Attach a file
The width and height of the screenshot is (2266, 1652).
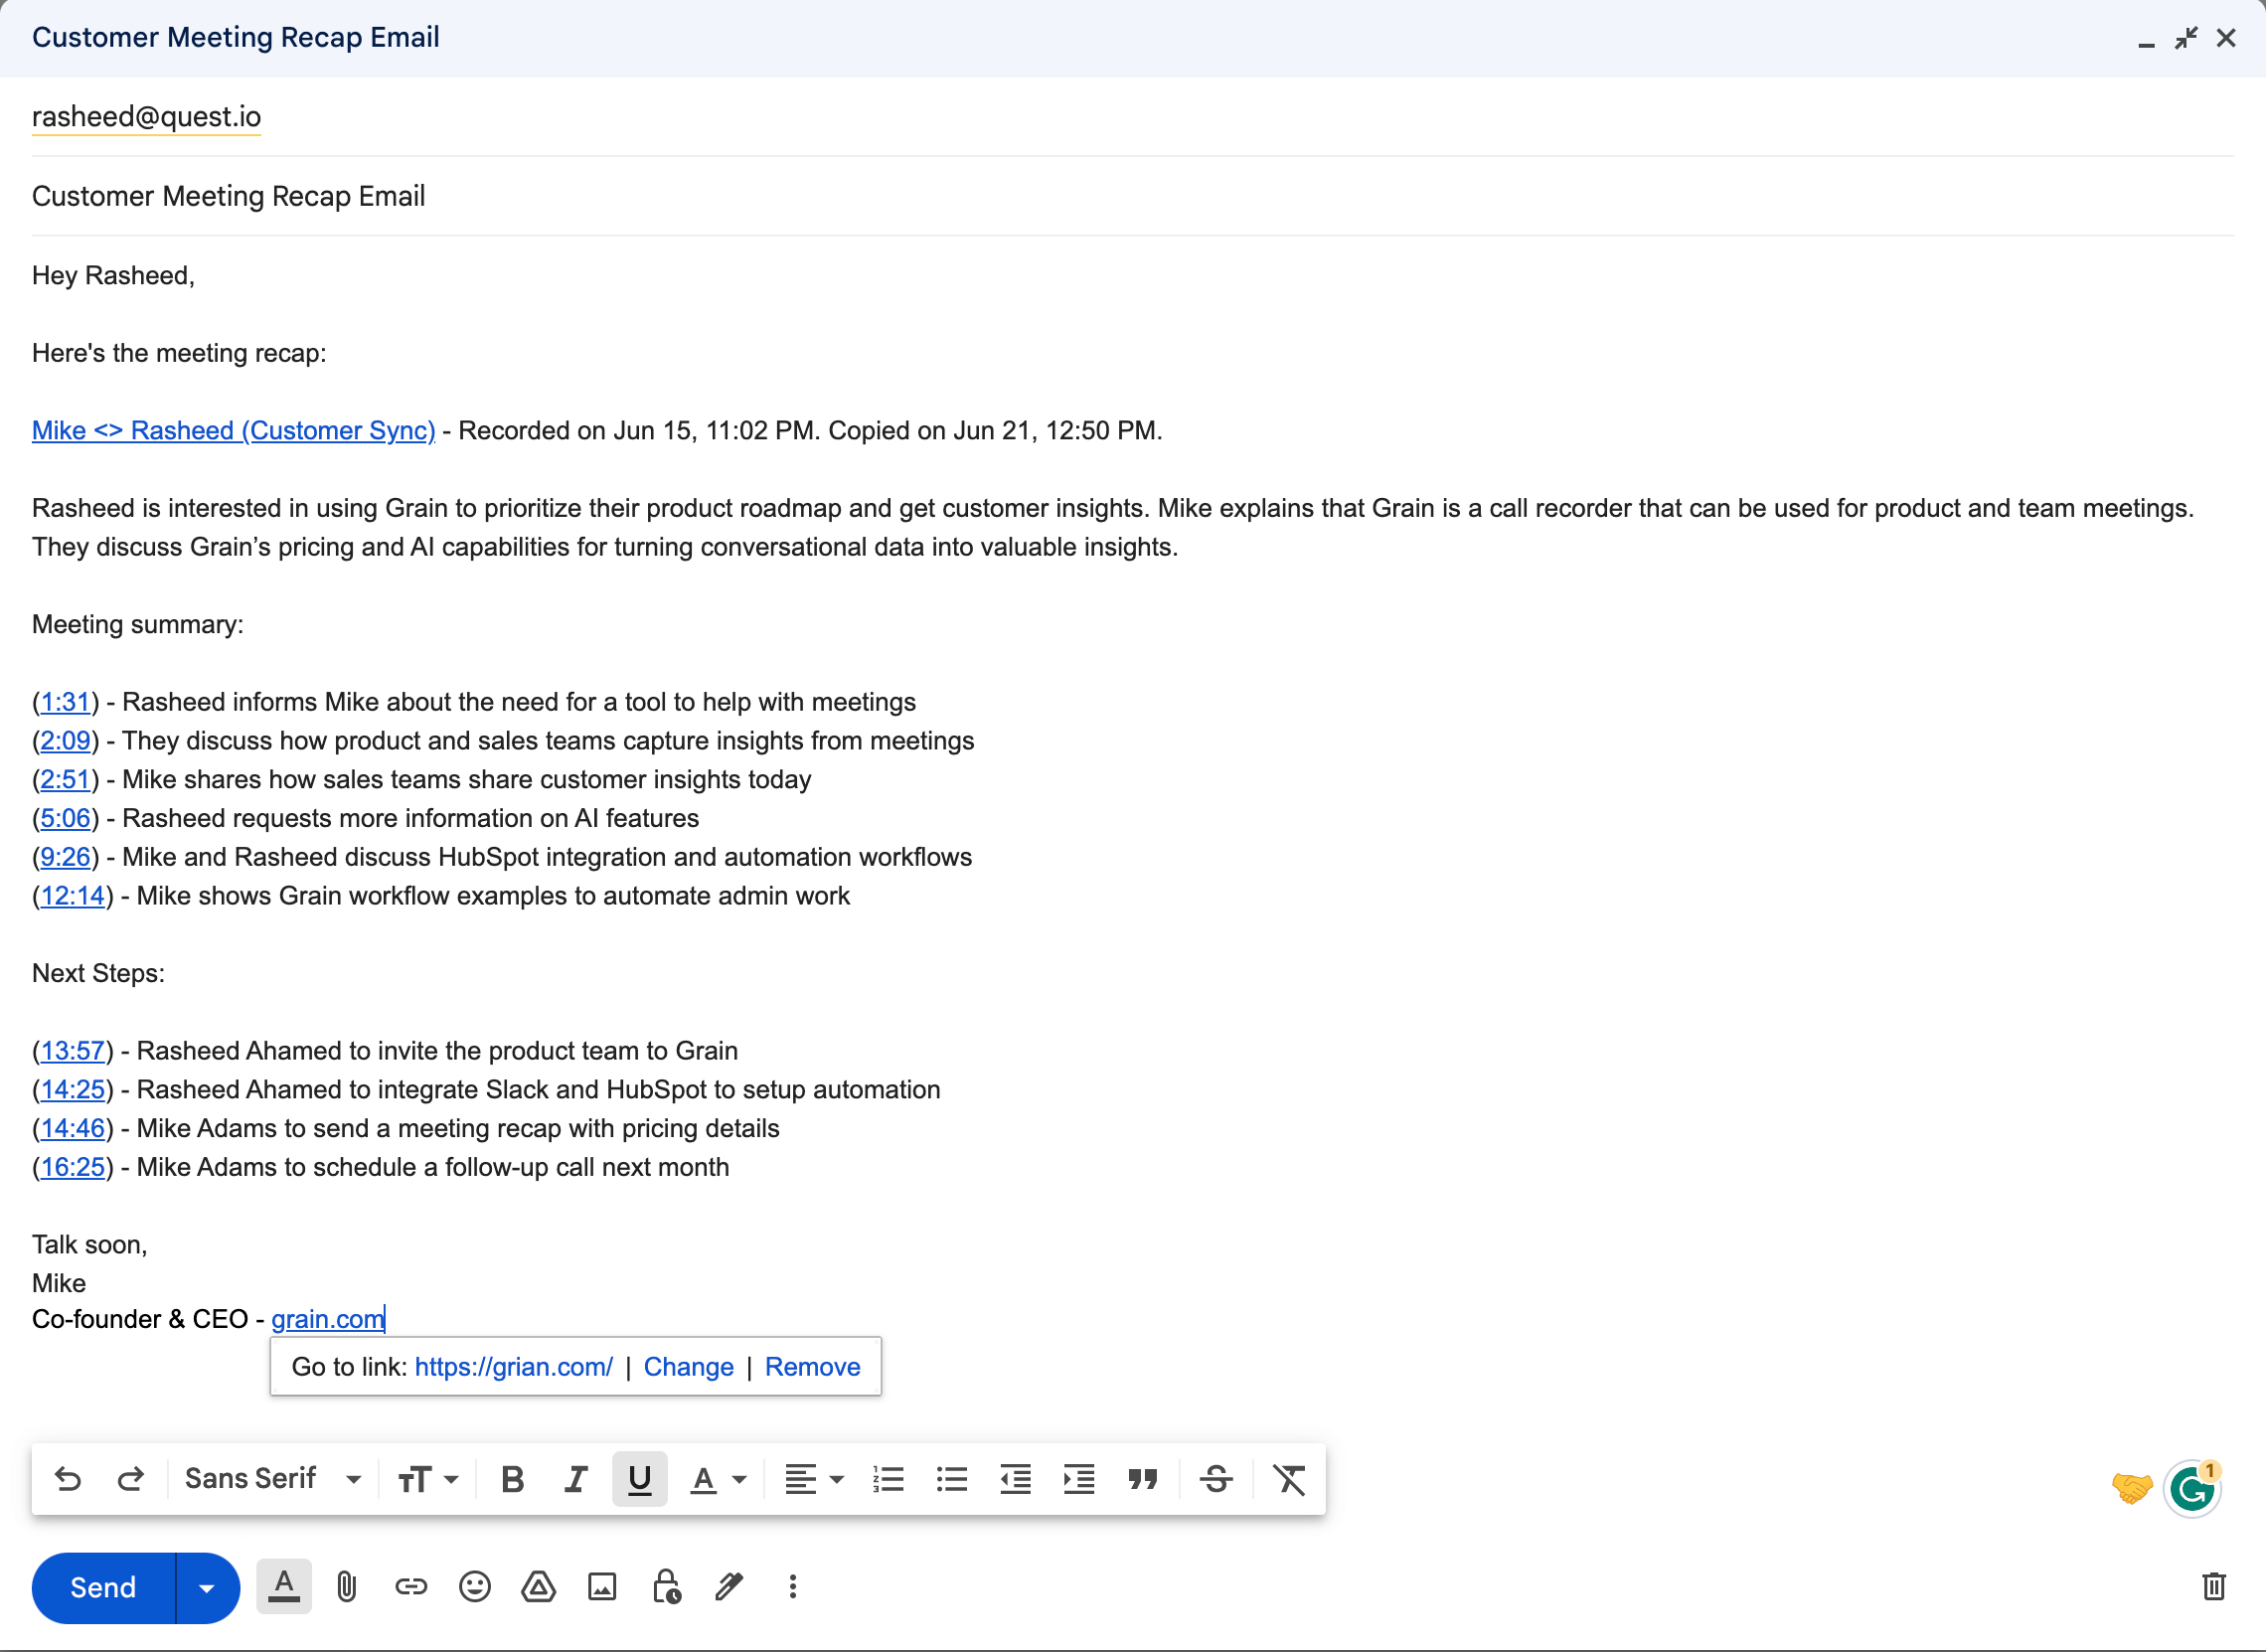point(347,1587)
